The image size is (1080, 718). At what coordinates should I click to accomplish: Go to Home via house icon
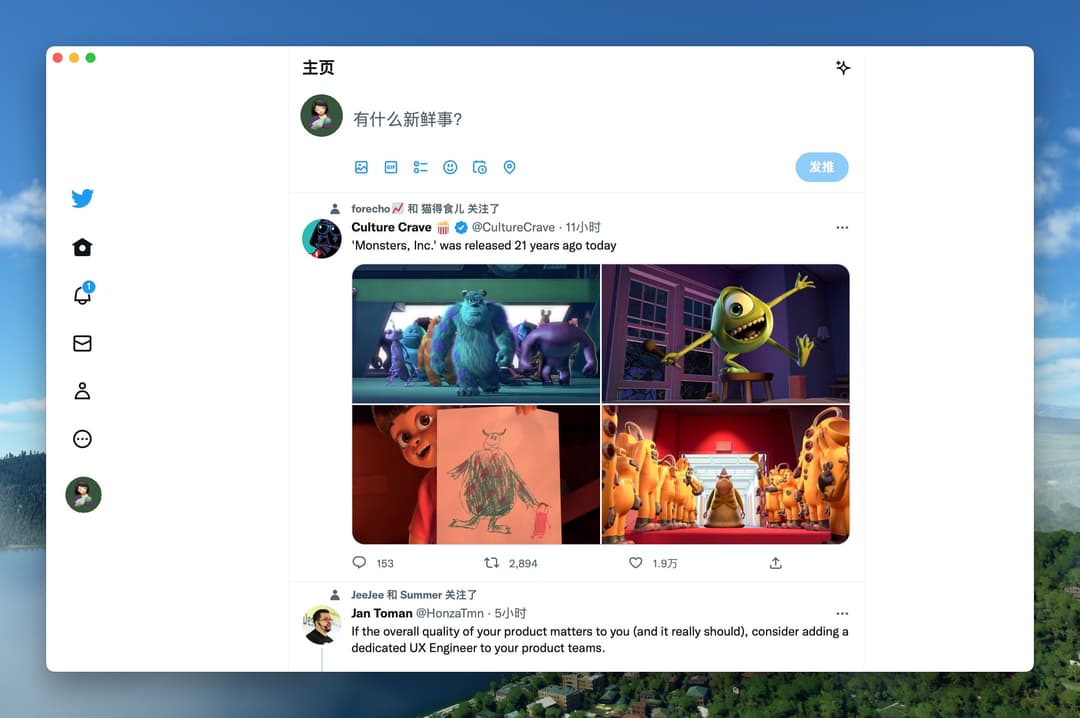83,247
